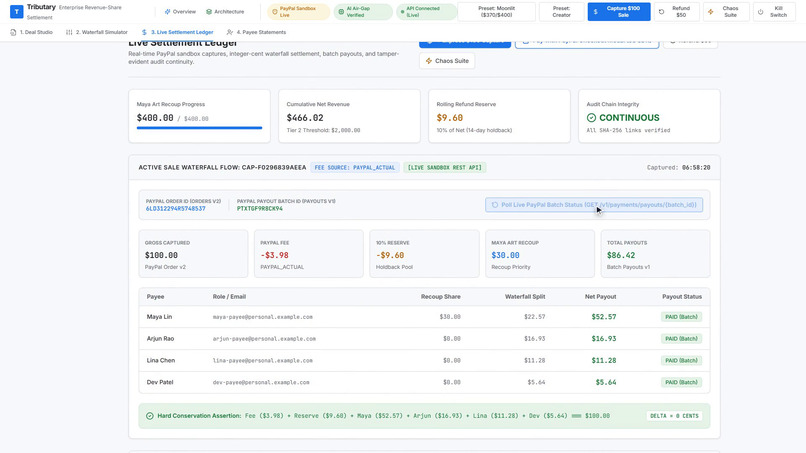This screenshot has height=453, width=806.
Task: Click the Payout Status column header
Action: 682,297
